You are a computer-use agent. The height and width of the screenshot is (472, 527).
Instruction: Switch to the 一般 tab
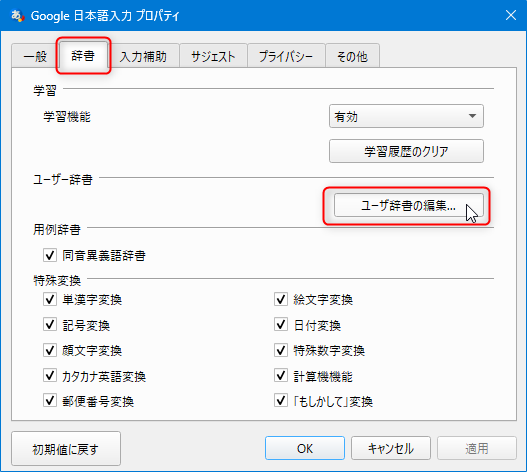coord(35,56)
